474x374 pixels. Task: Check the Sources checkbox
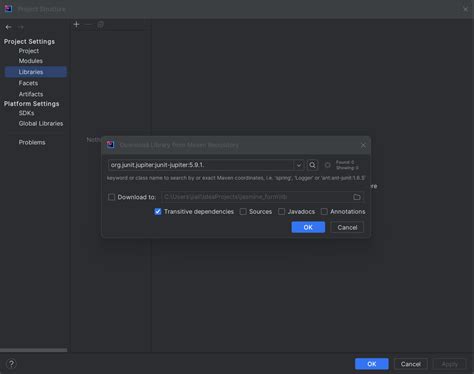[x=243, y=212]
